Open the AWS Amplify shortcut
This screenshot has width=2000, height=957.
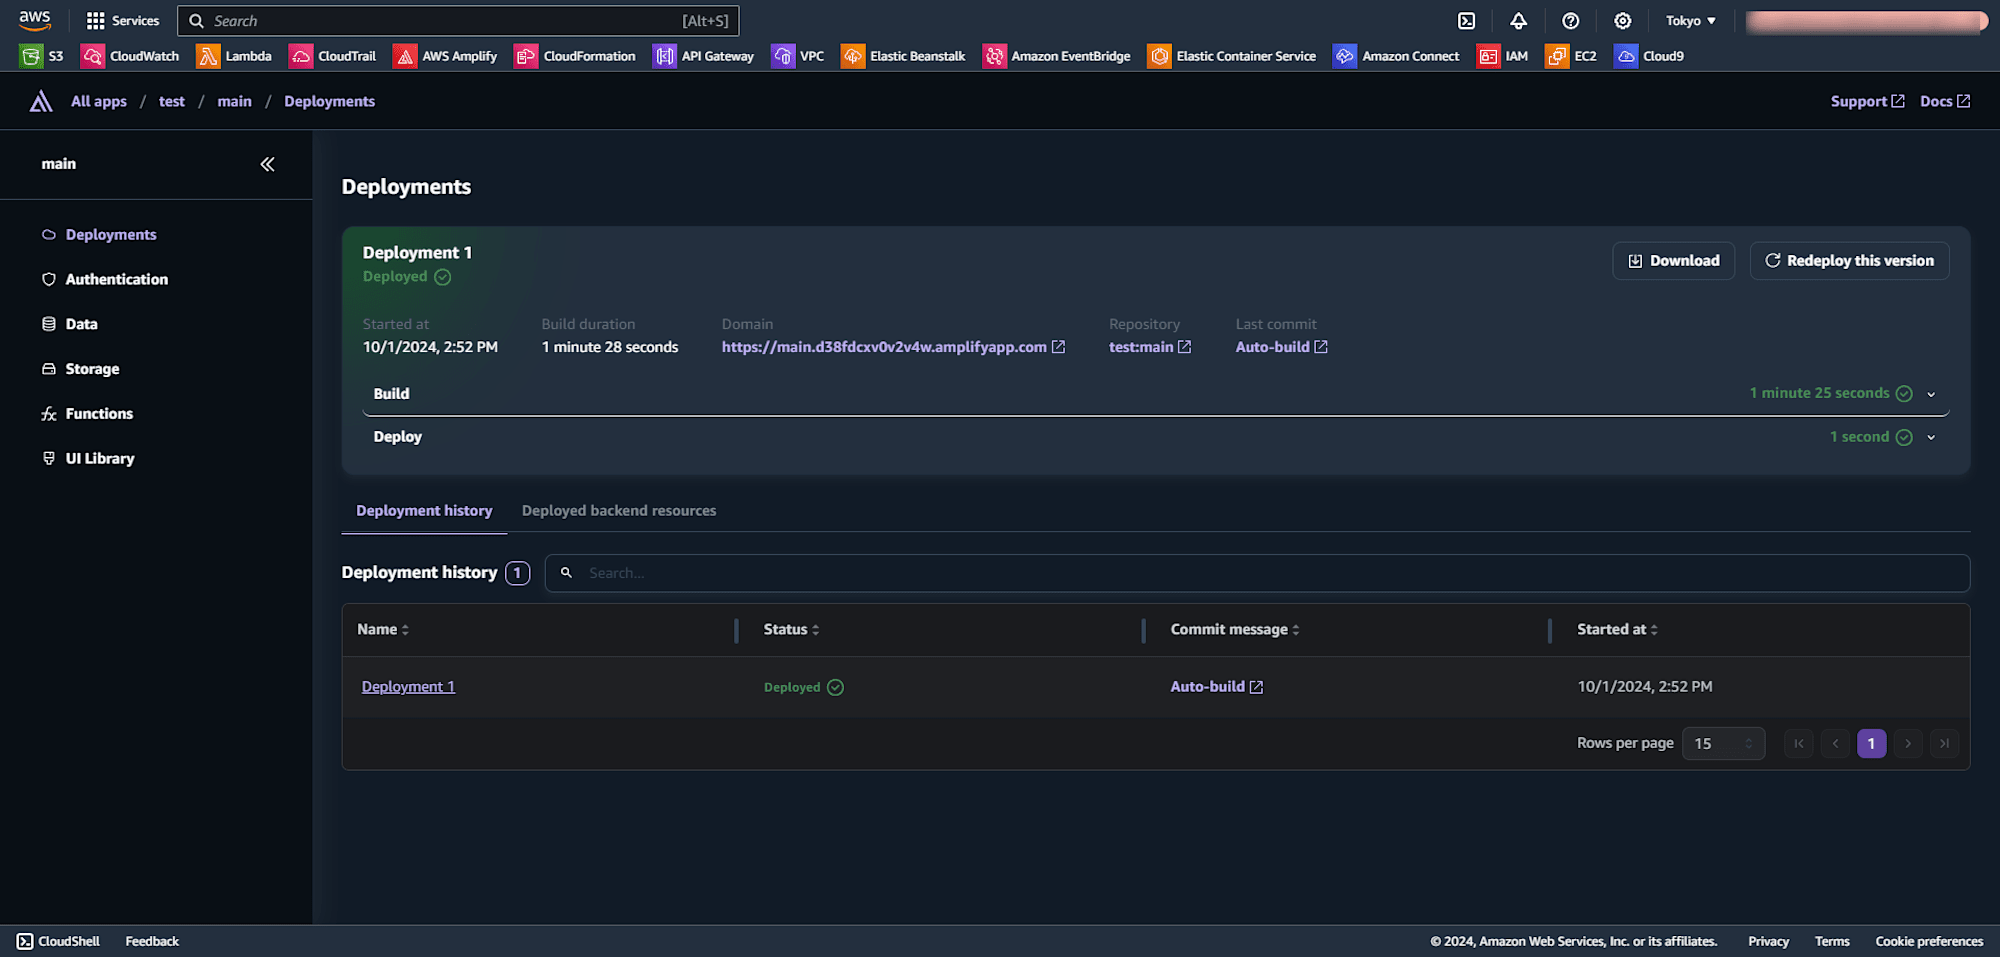click(x=446, y=56)
